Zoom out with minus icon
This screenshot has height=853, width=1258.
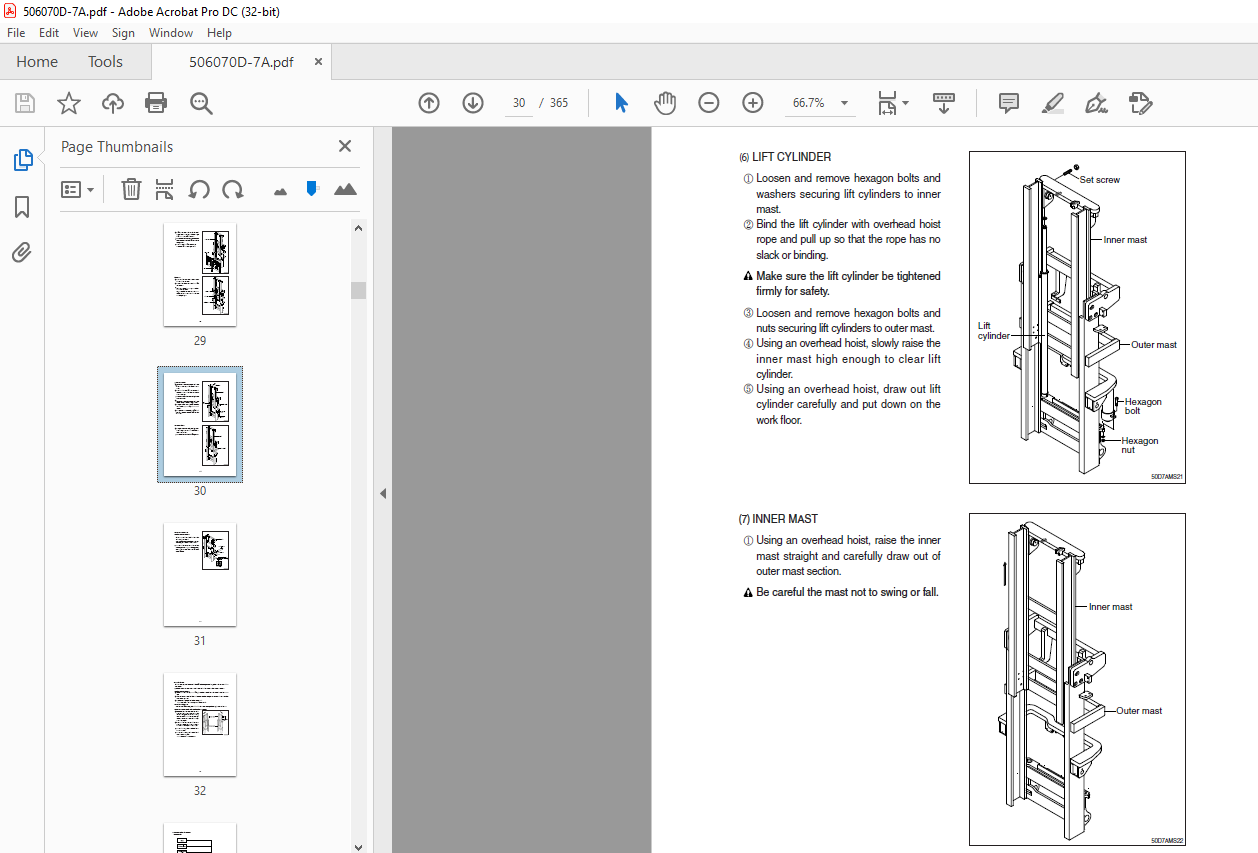(709, 103)
